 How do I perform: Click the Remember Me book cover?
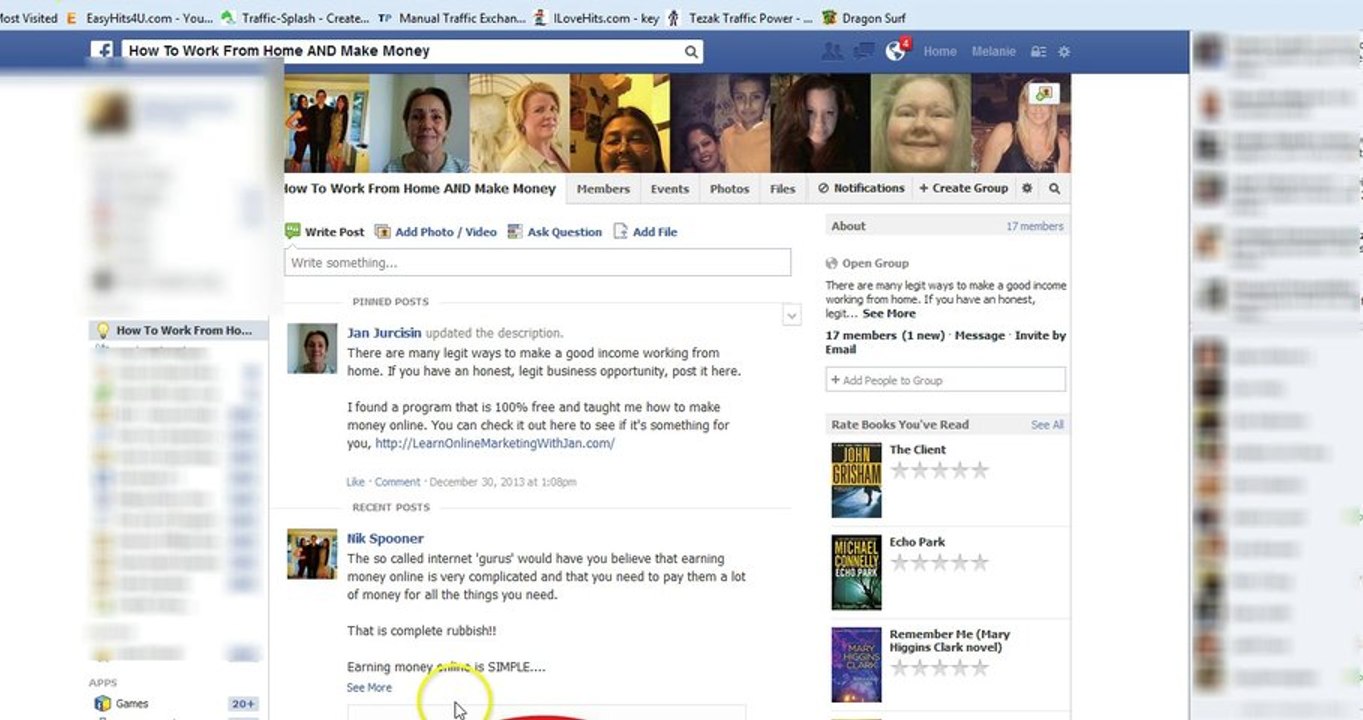[x=856, y=664]
